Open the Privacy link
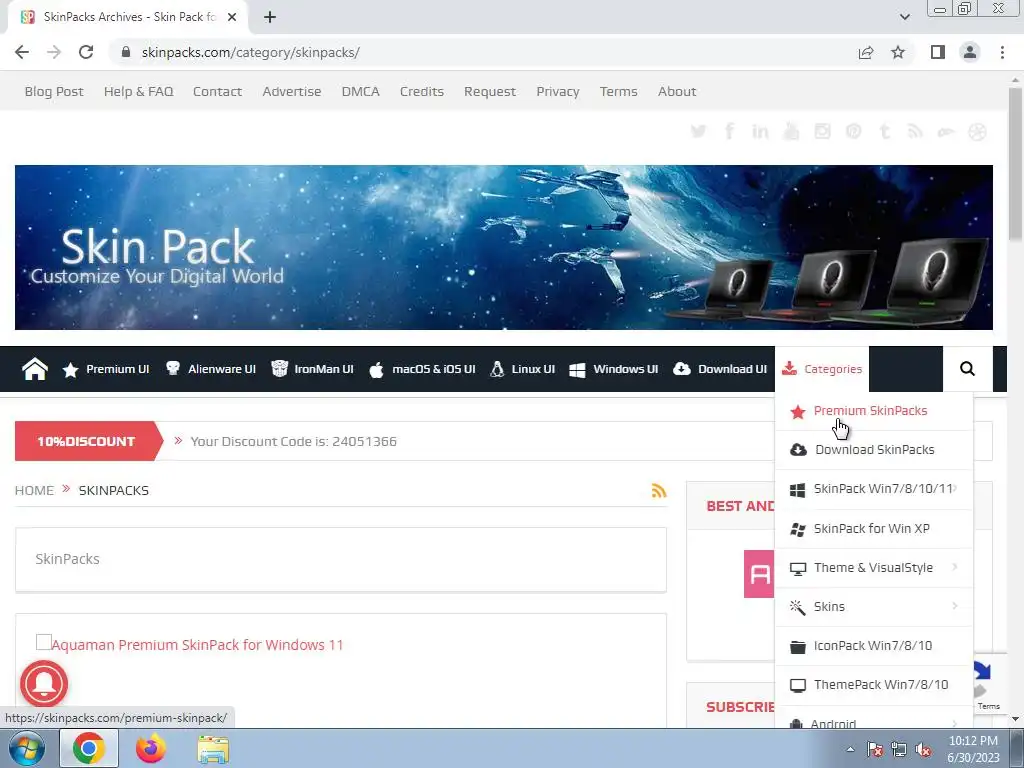The height and width of the screenshot is (768, 1024). click(558, 91)
